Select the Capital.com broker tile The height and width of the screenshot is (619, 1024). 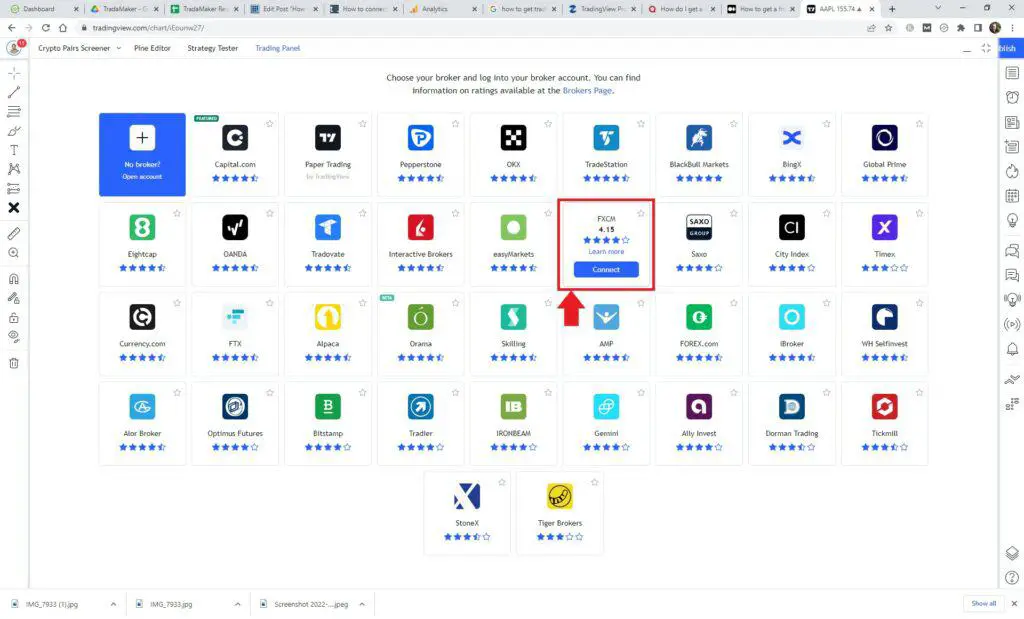click(235, 155)
